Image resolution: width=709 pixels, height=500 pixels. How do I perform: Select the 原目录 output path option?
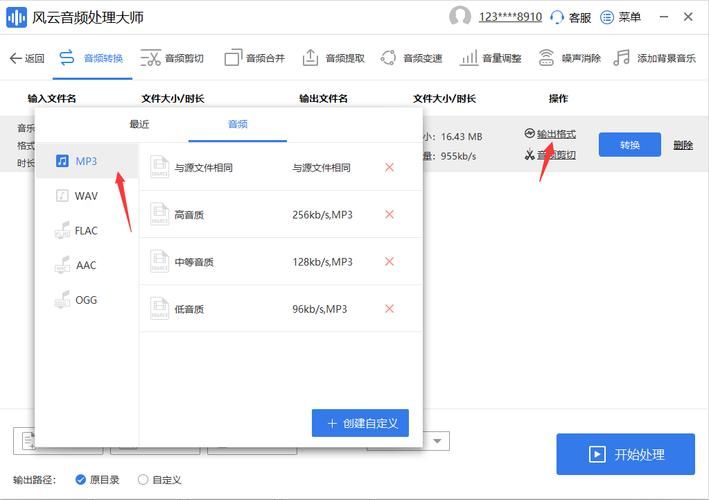click(x=97, y=480)
